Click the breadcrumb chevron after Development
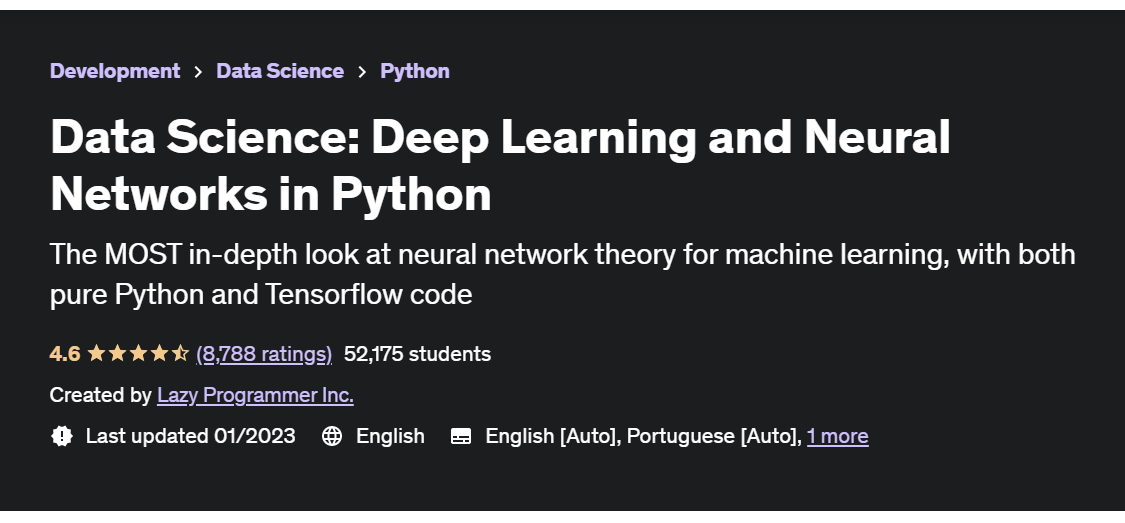 [198, 72]
